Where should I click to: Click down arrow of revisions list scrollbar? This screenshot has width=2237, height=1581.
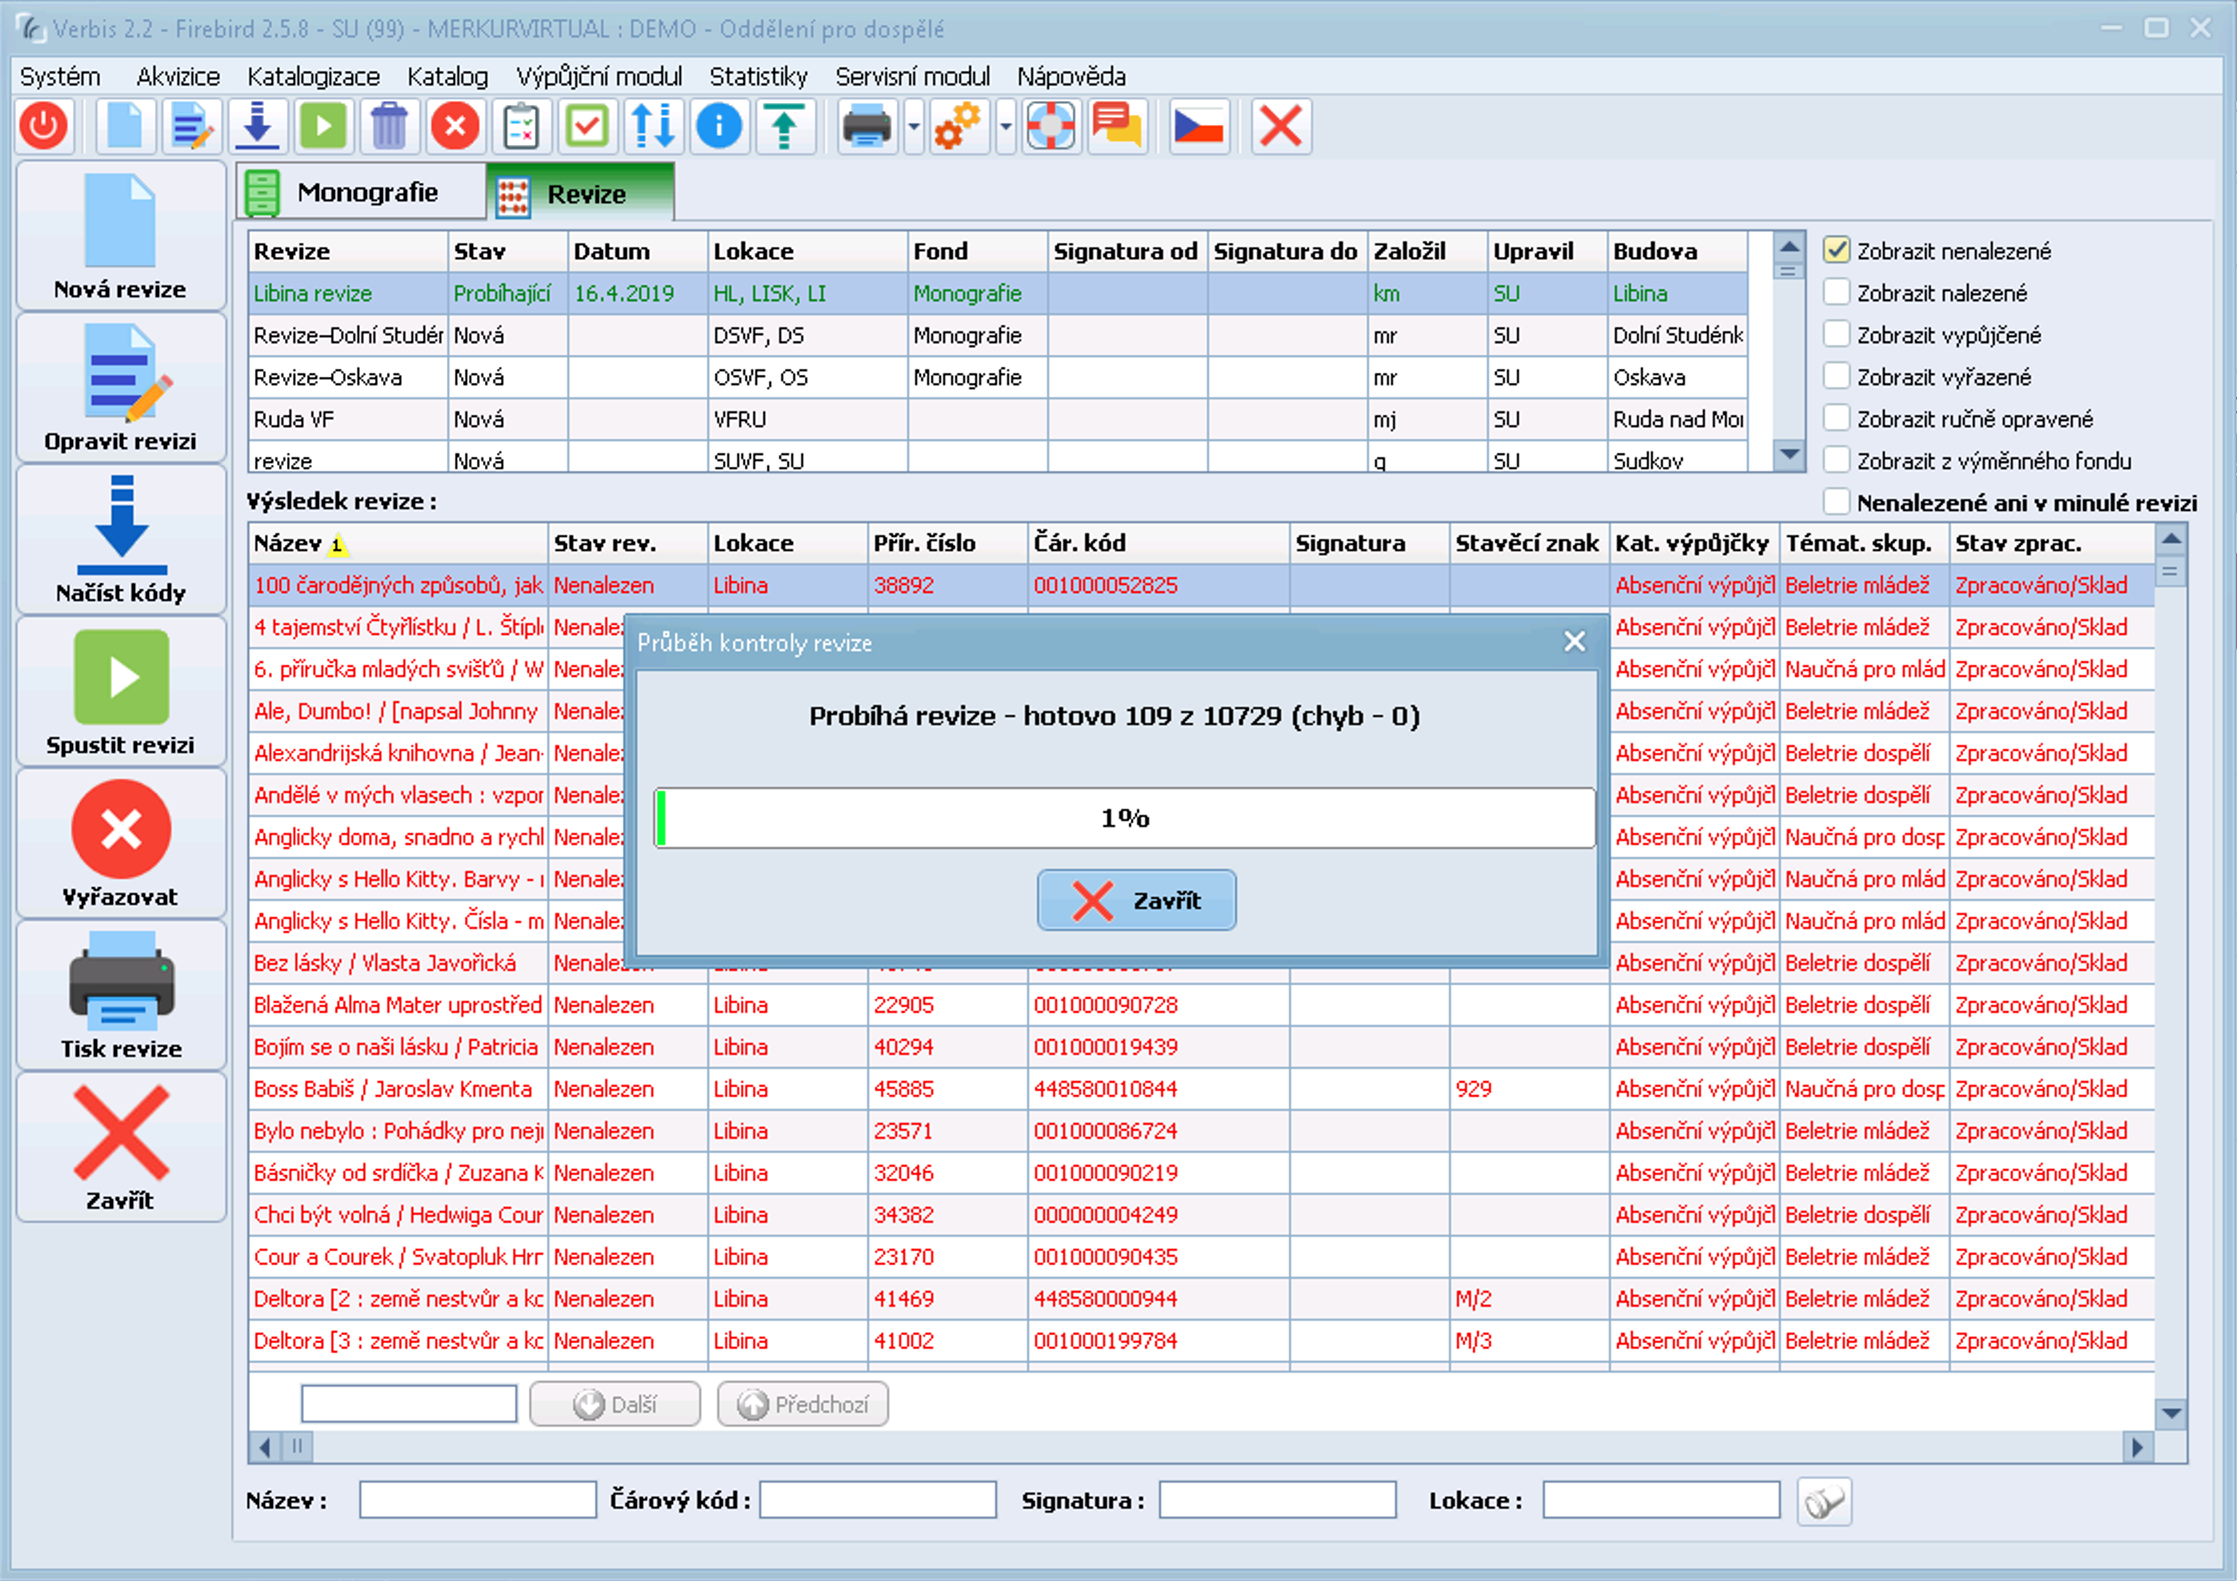click(x=1789, y=456)
